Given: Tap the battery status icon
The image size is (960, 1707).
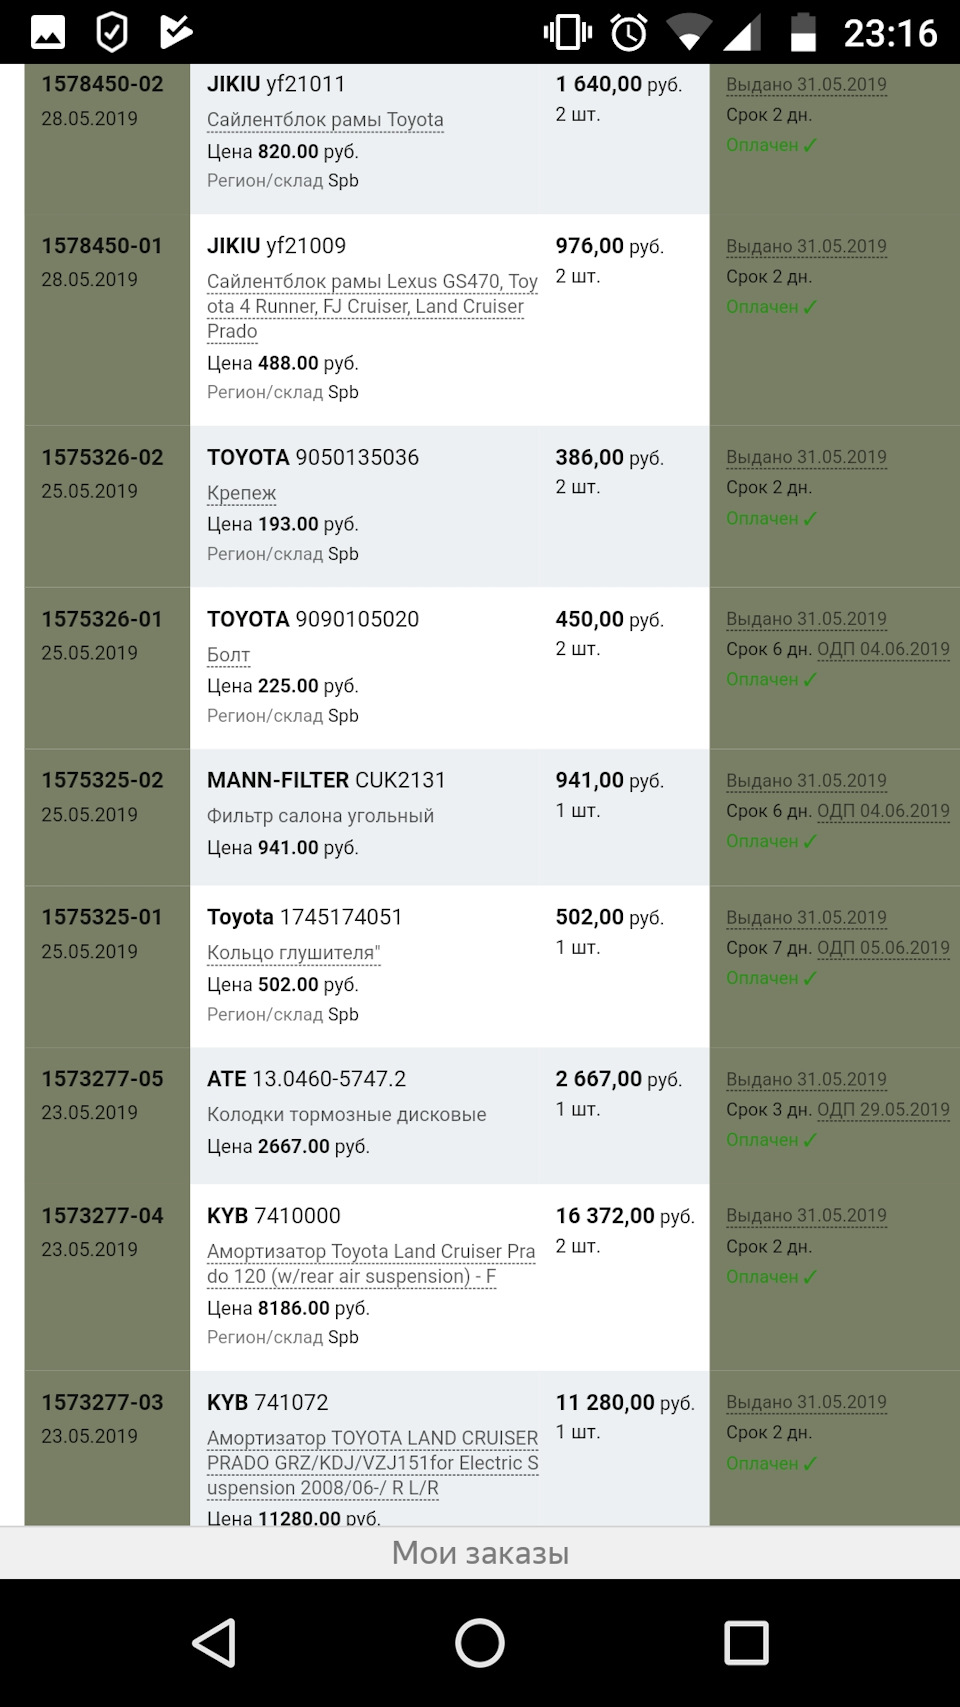Looking at the screenshot, I should tap(803, 33).
